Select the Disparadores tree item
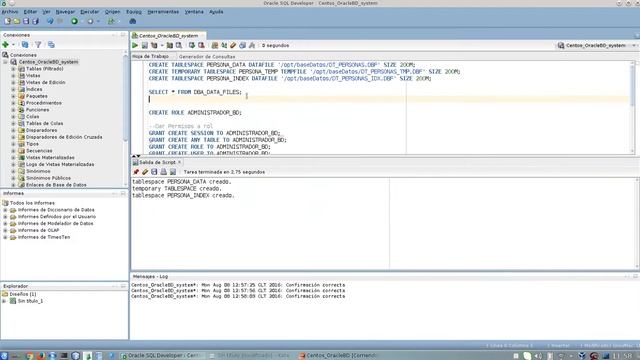This screenshot has width=640, height=360. (42, 130)
